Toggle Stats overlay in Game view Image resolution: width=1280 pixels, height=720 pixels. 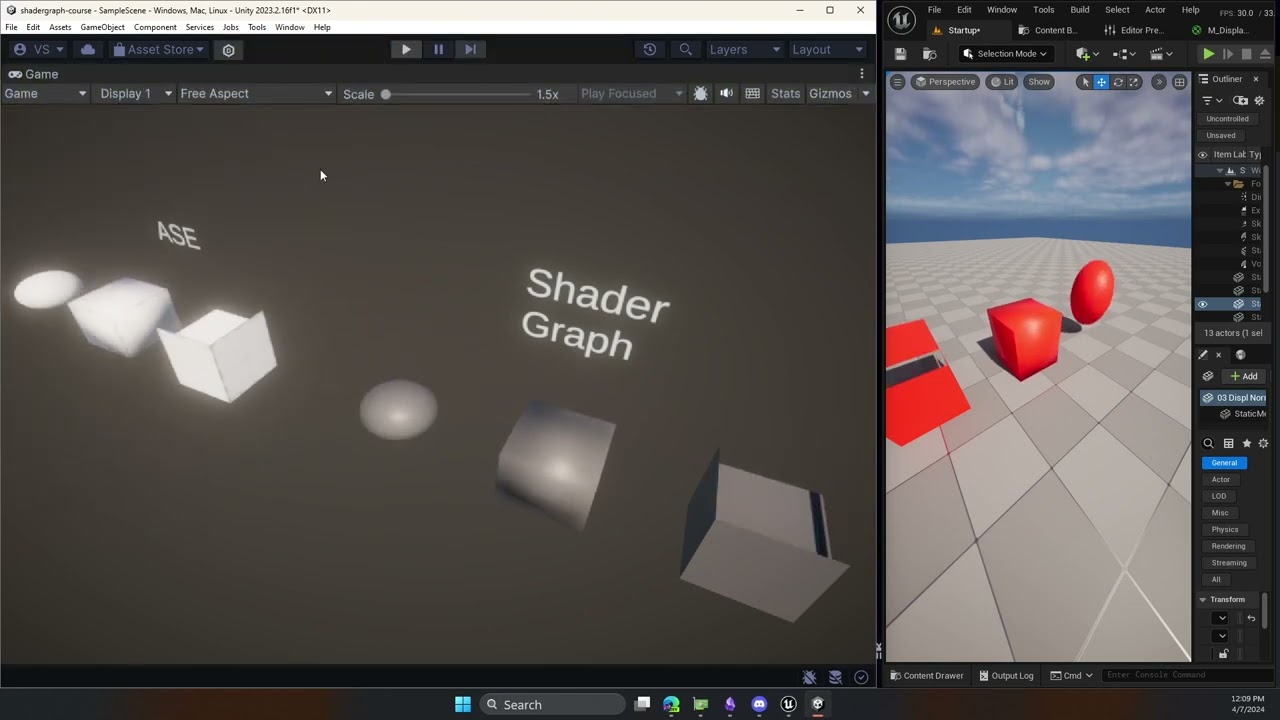[785, 93]
